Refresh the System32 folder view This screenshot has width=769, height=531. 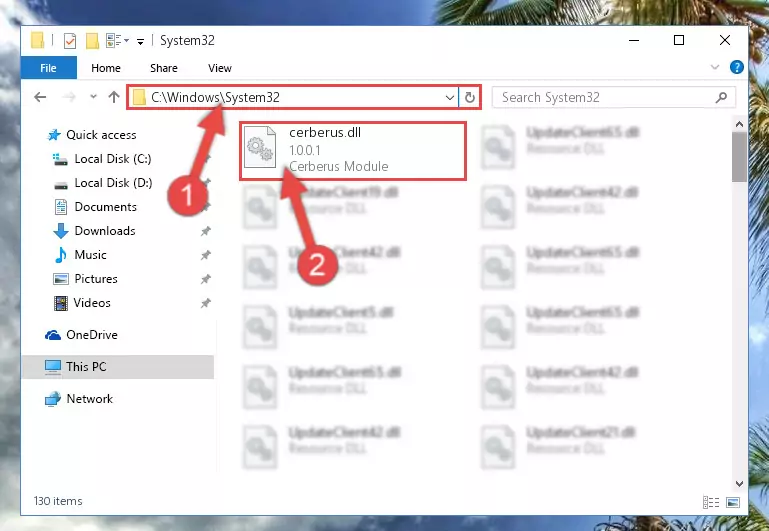(470, 97)
